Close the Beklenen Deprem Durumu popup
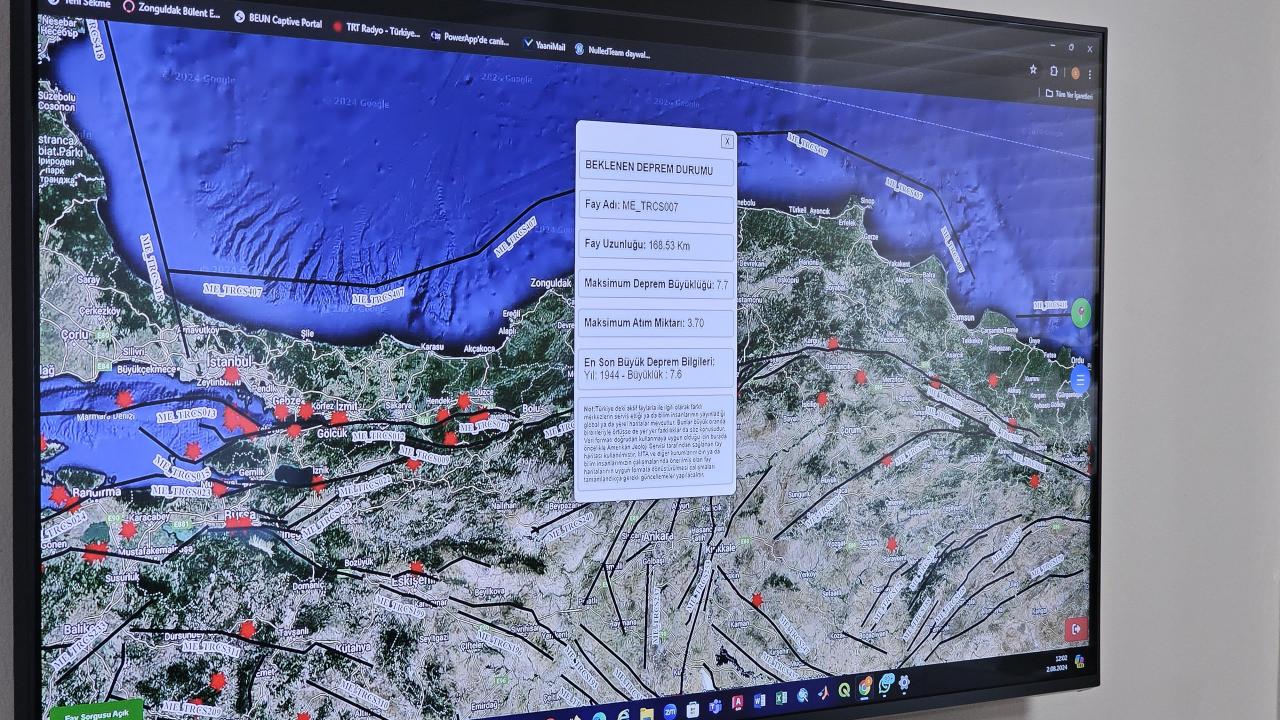1280x720 pixels. click(727, 142)
